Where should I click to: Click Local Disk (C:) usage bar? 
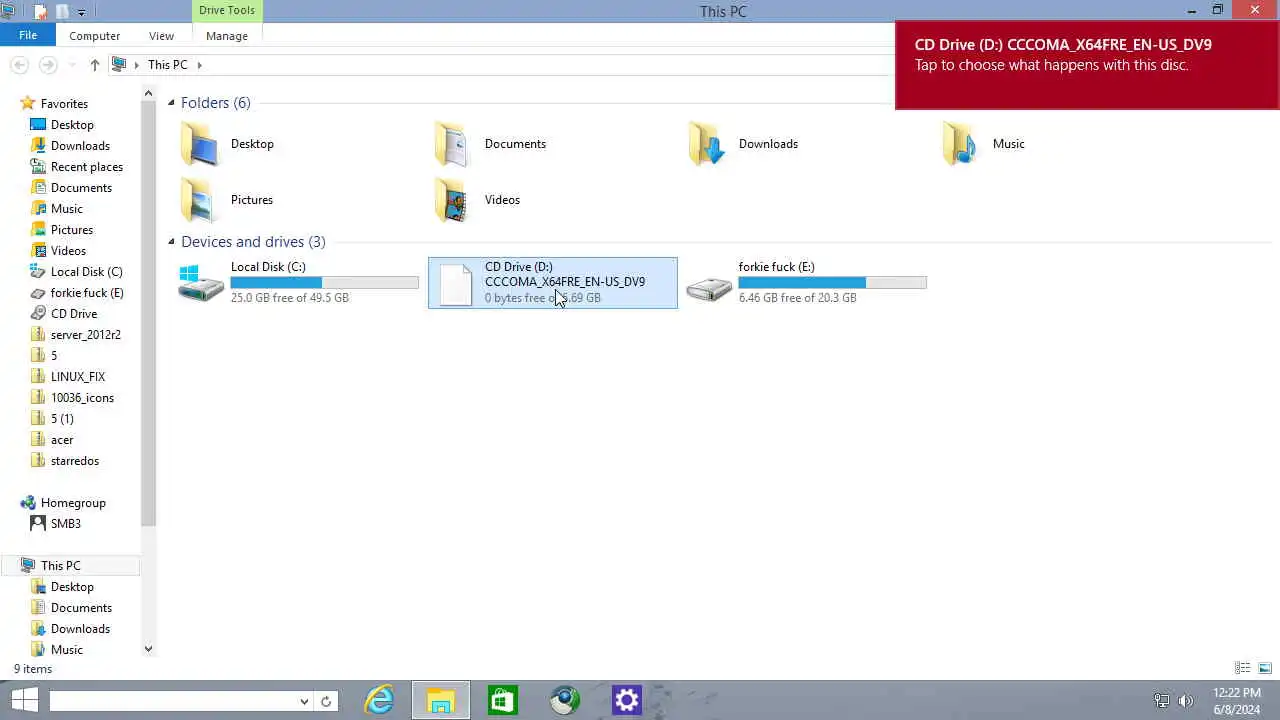324,283
